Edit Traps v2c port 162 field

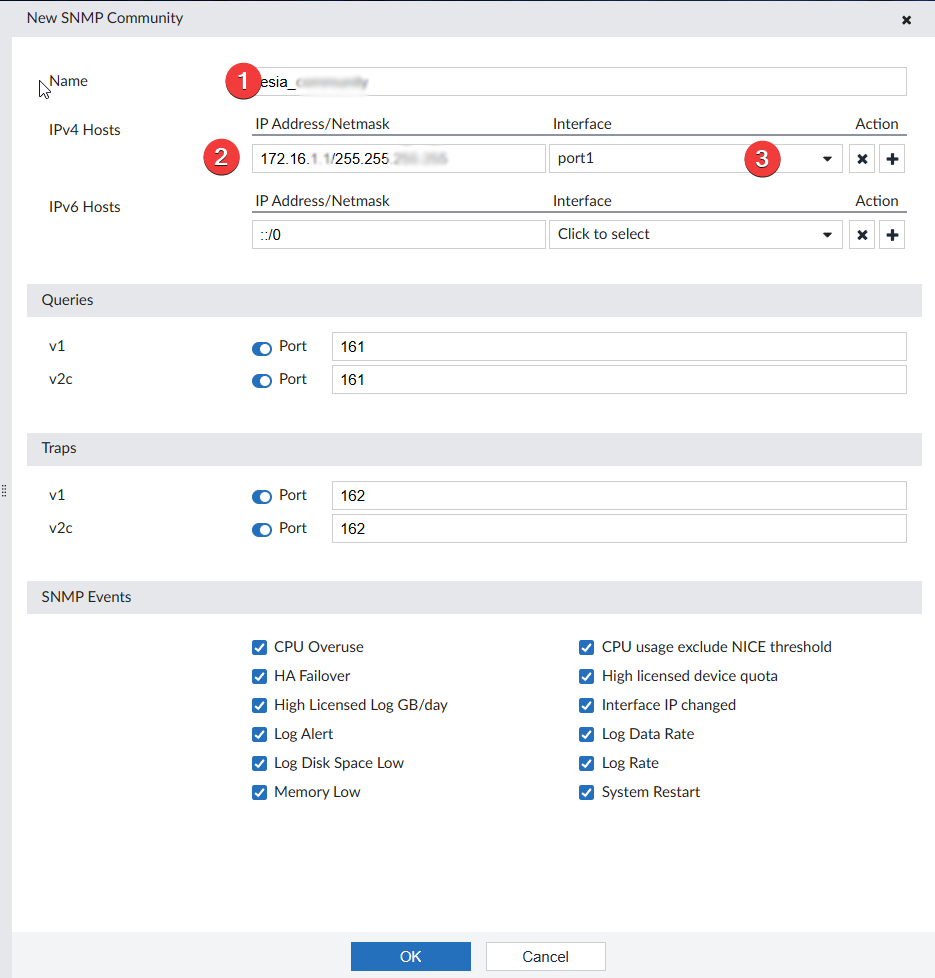619,528
